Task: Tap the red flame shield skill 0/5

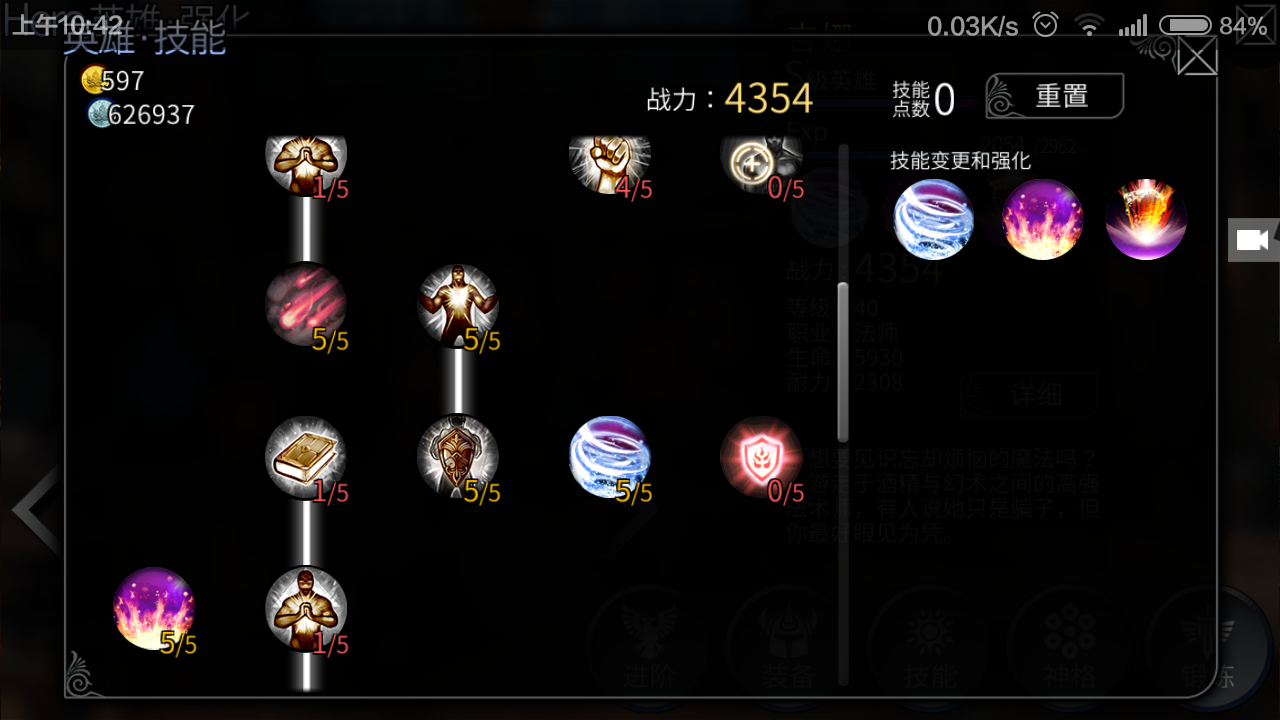Action: pos(762,457)
